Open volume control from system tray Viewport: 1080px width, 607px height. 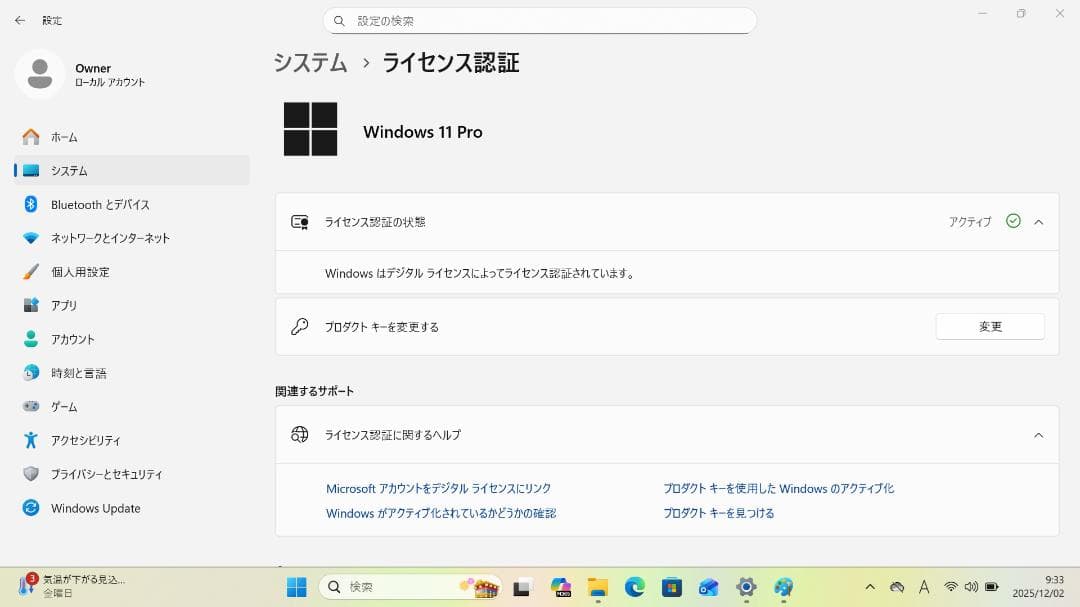[970, 587]
